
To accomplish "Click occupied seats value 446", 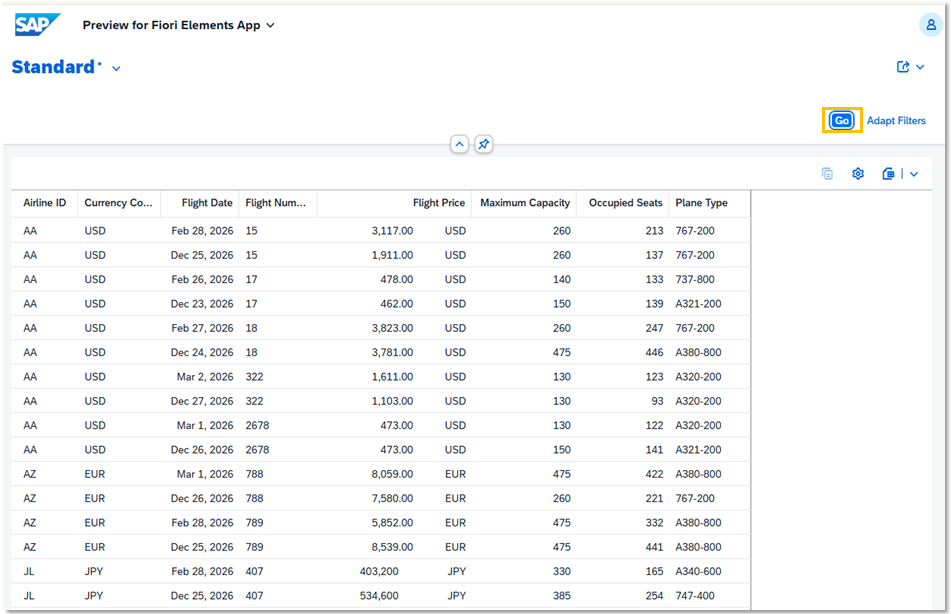I will pos(654,352).
